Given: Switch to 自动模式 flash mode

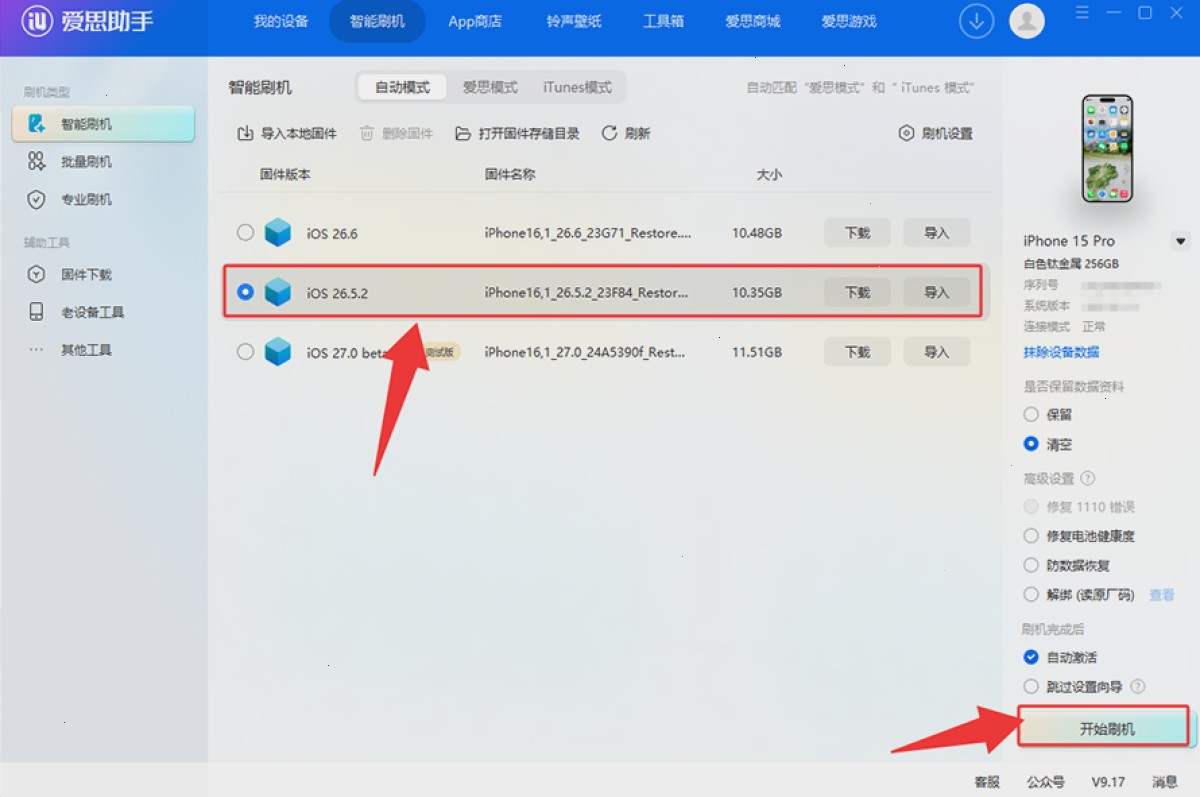Looking at the screenshot, I should pos(402,87).
